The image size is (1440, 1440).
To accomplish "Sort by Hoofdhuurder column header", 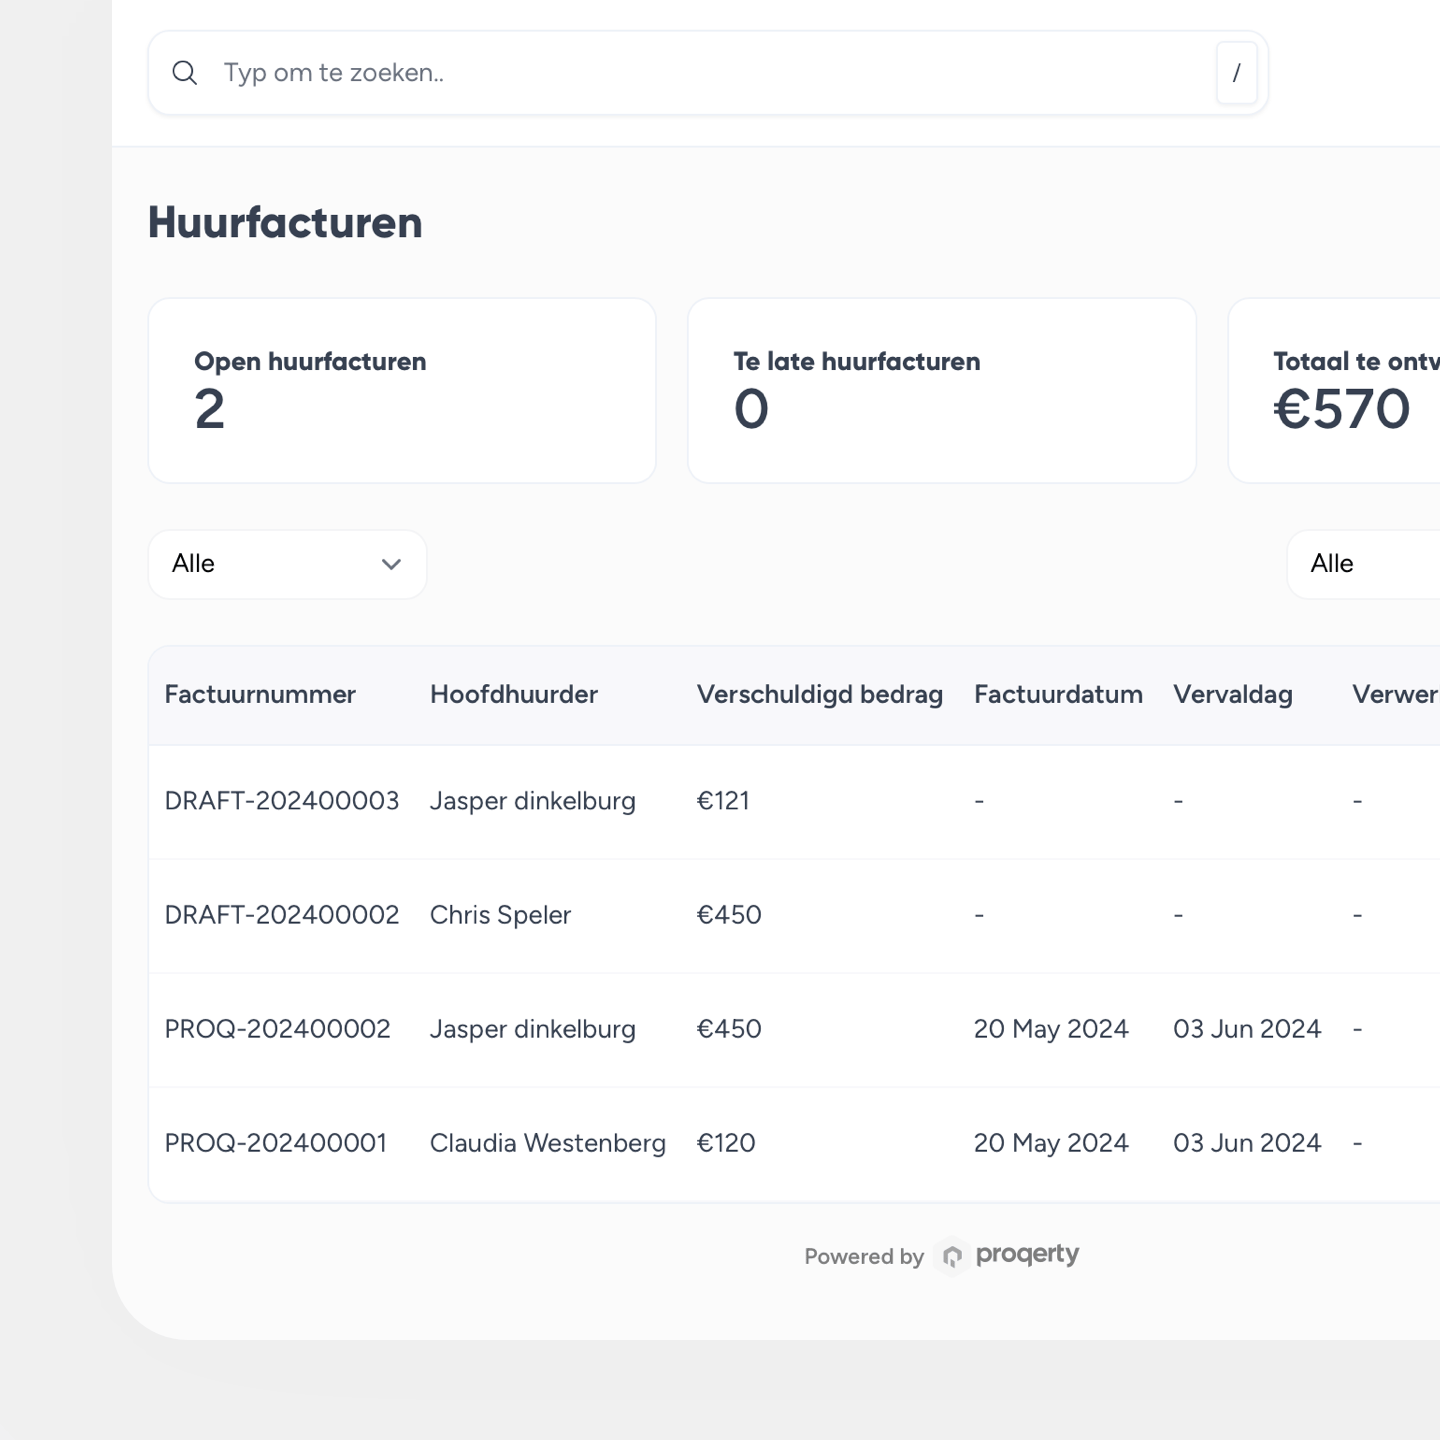I will tap(514, 695).
